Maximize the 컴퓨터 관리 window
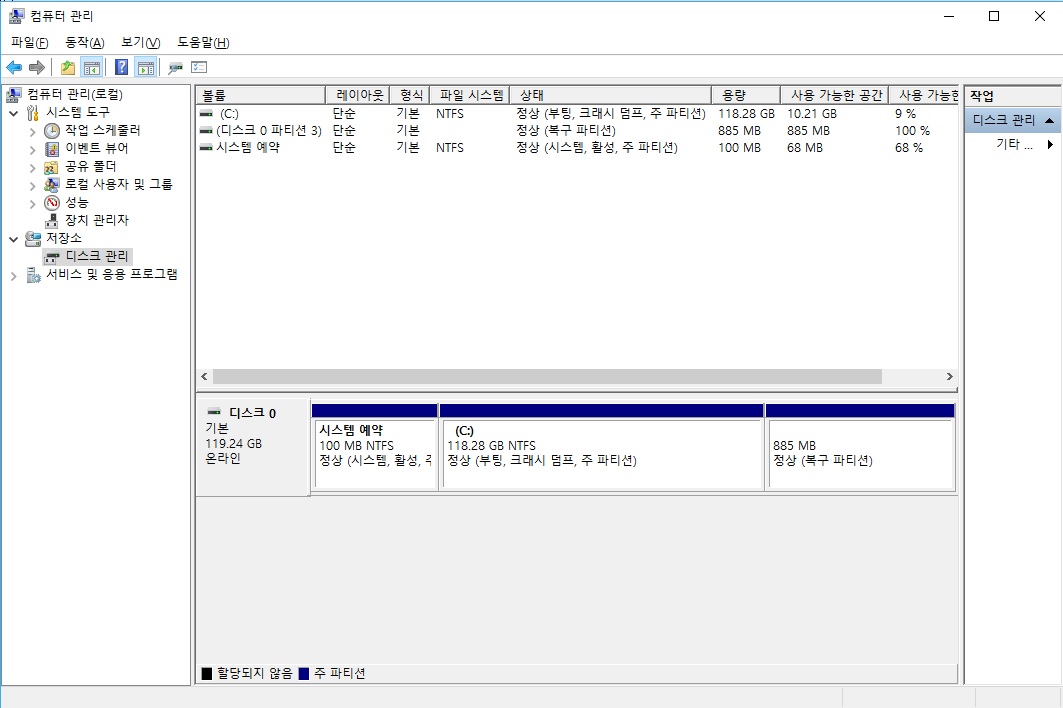This screenshot has height=708, width=1063. 994,16
